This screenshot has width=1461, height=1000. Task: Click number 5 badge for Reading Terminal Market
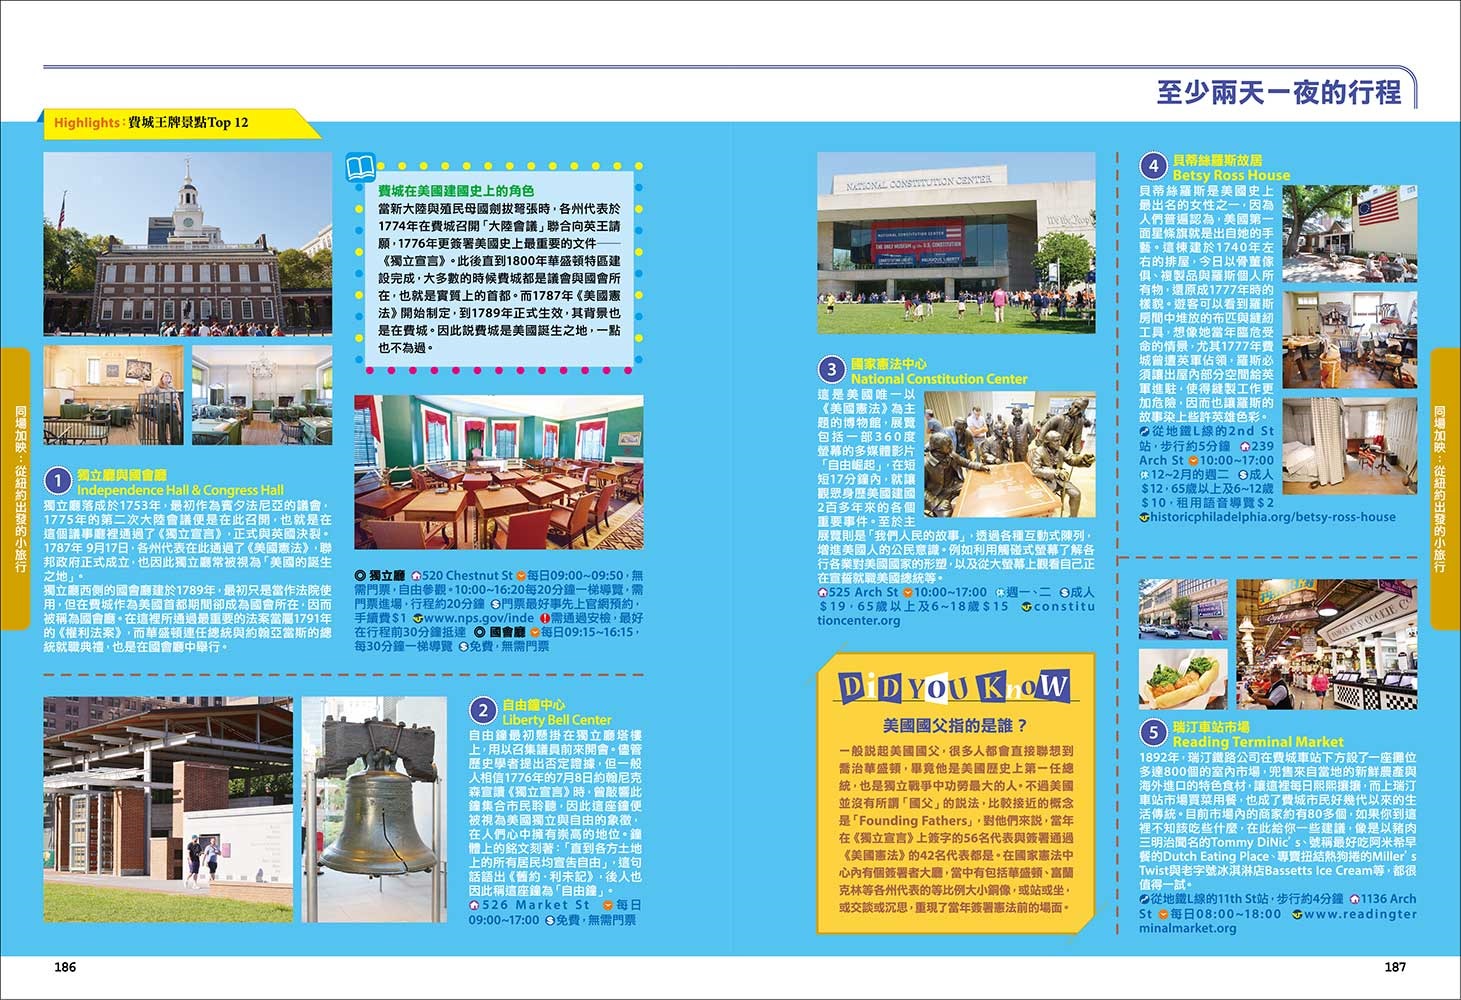click(x=1154, y=734)
